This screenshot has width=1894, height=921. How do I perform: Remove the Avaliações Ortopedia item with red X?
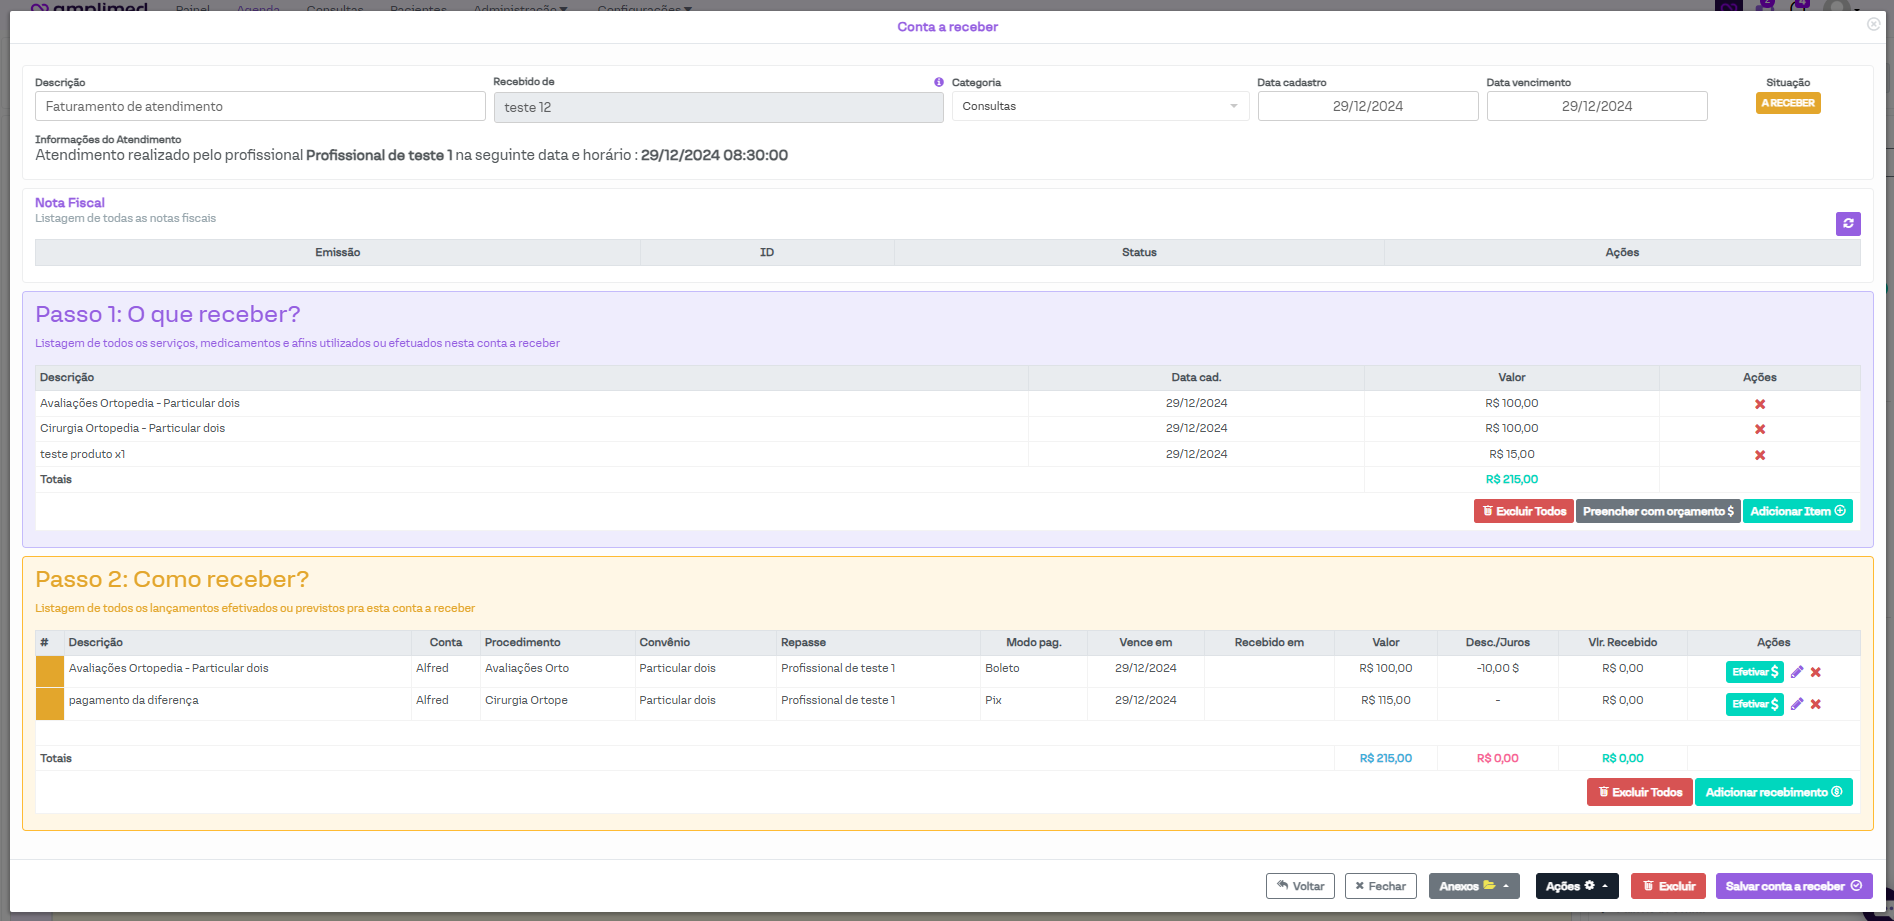[x=1759, y=404]
